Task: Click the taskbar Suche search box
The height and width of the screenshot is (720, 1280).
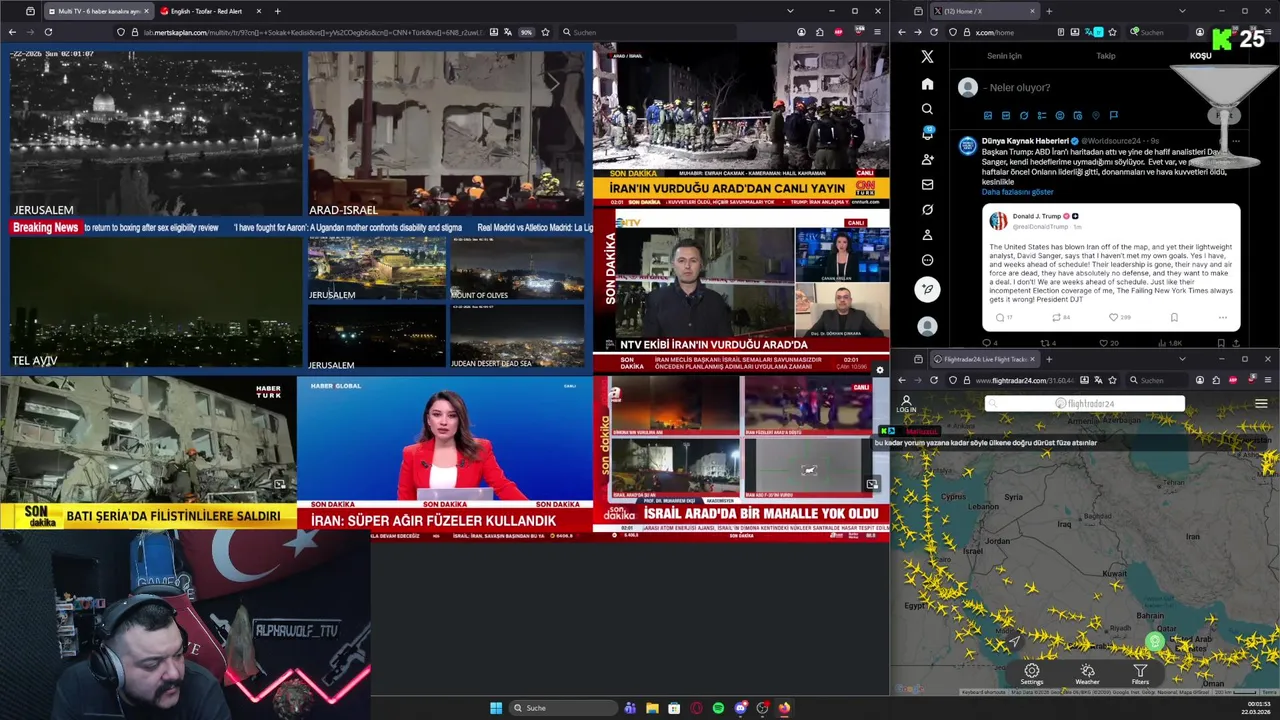Action: [x=563, y=708]
